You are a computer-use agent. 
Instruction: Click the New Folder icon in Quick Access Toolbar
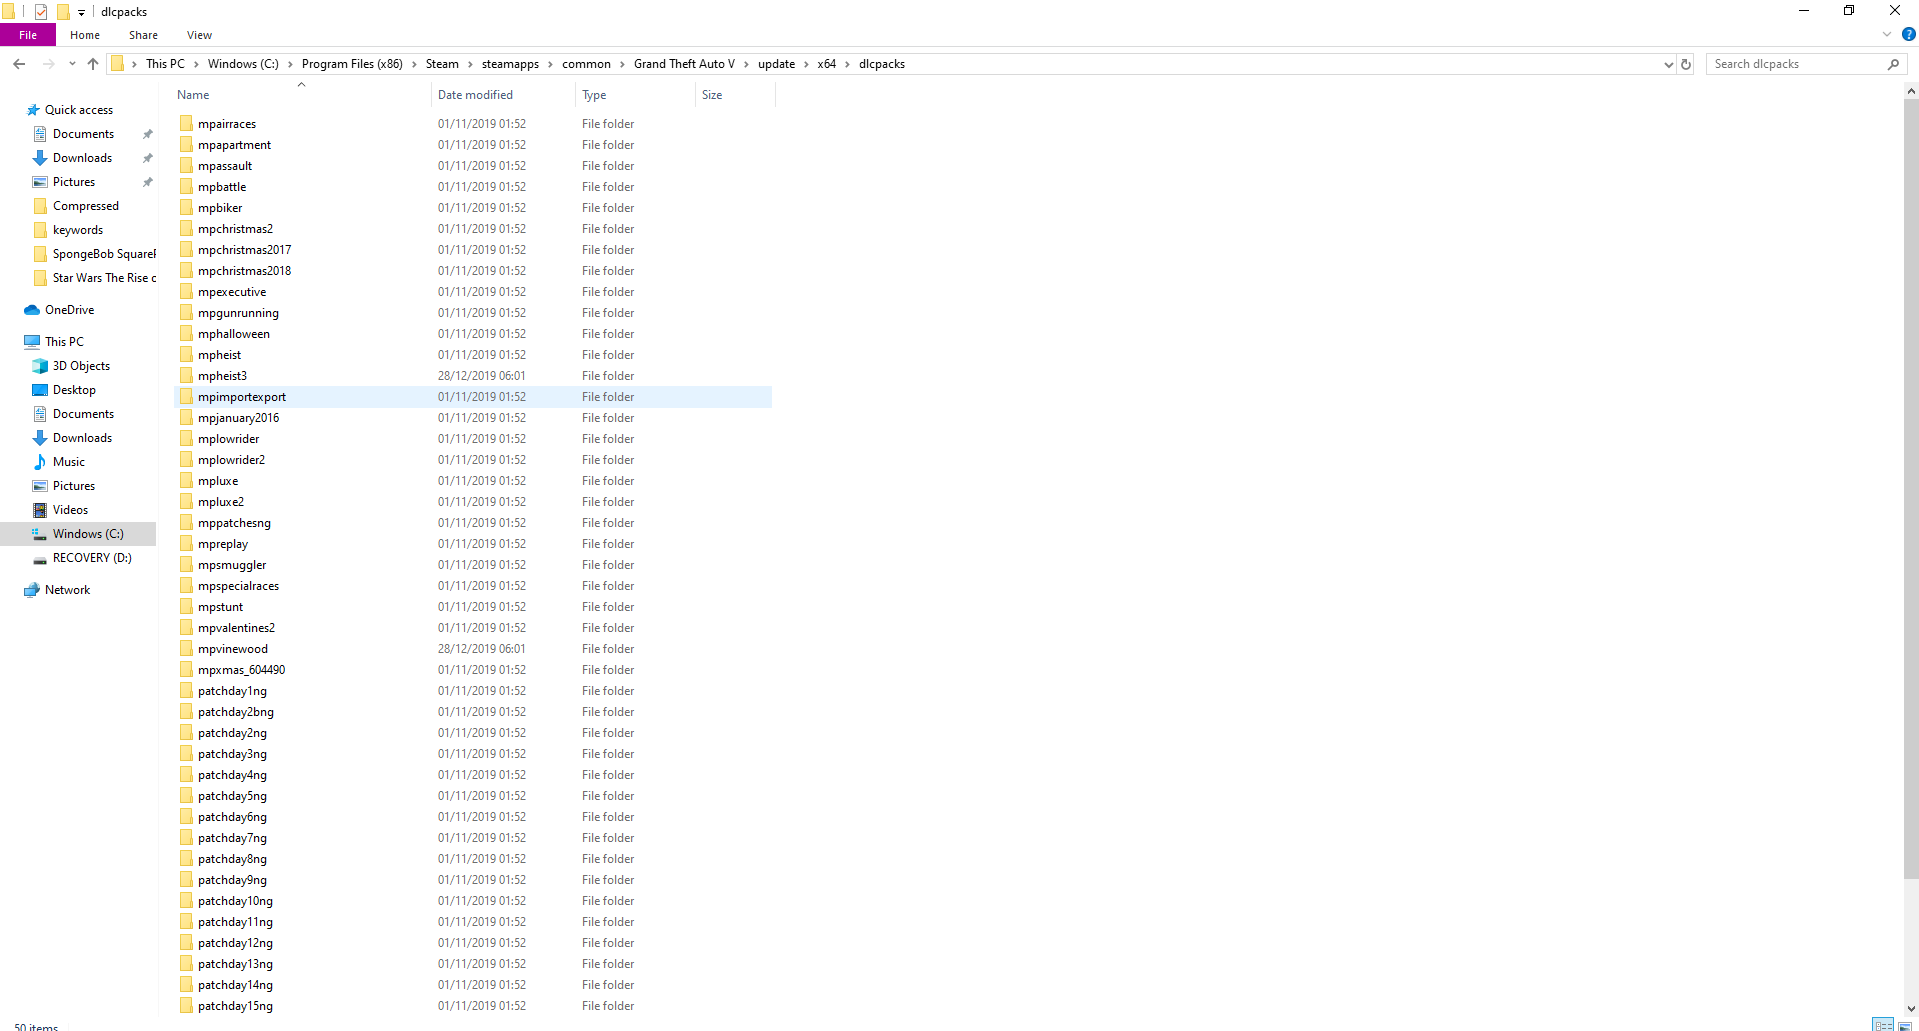coord(62,11)
